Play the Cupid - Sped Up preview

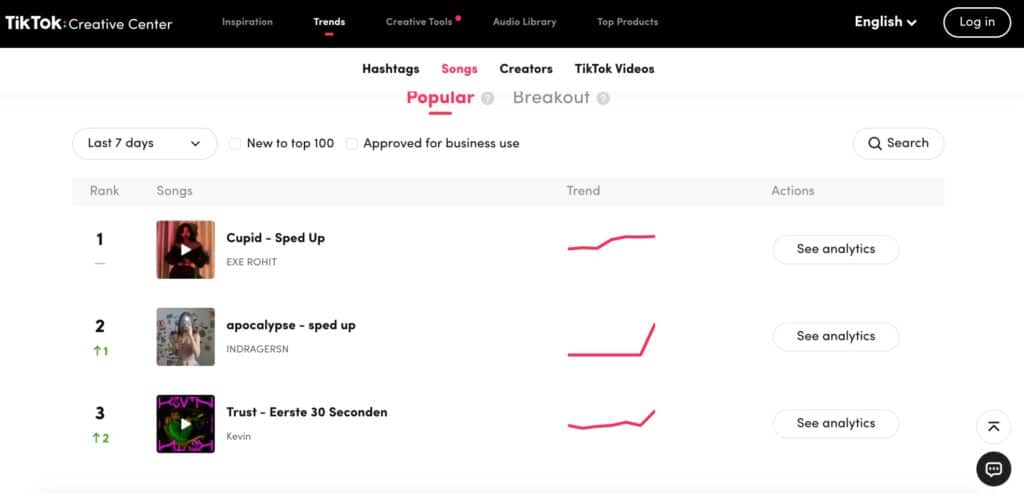pos(185,250)
